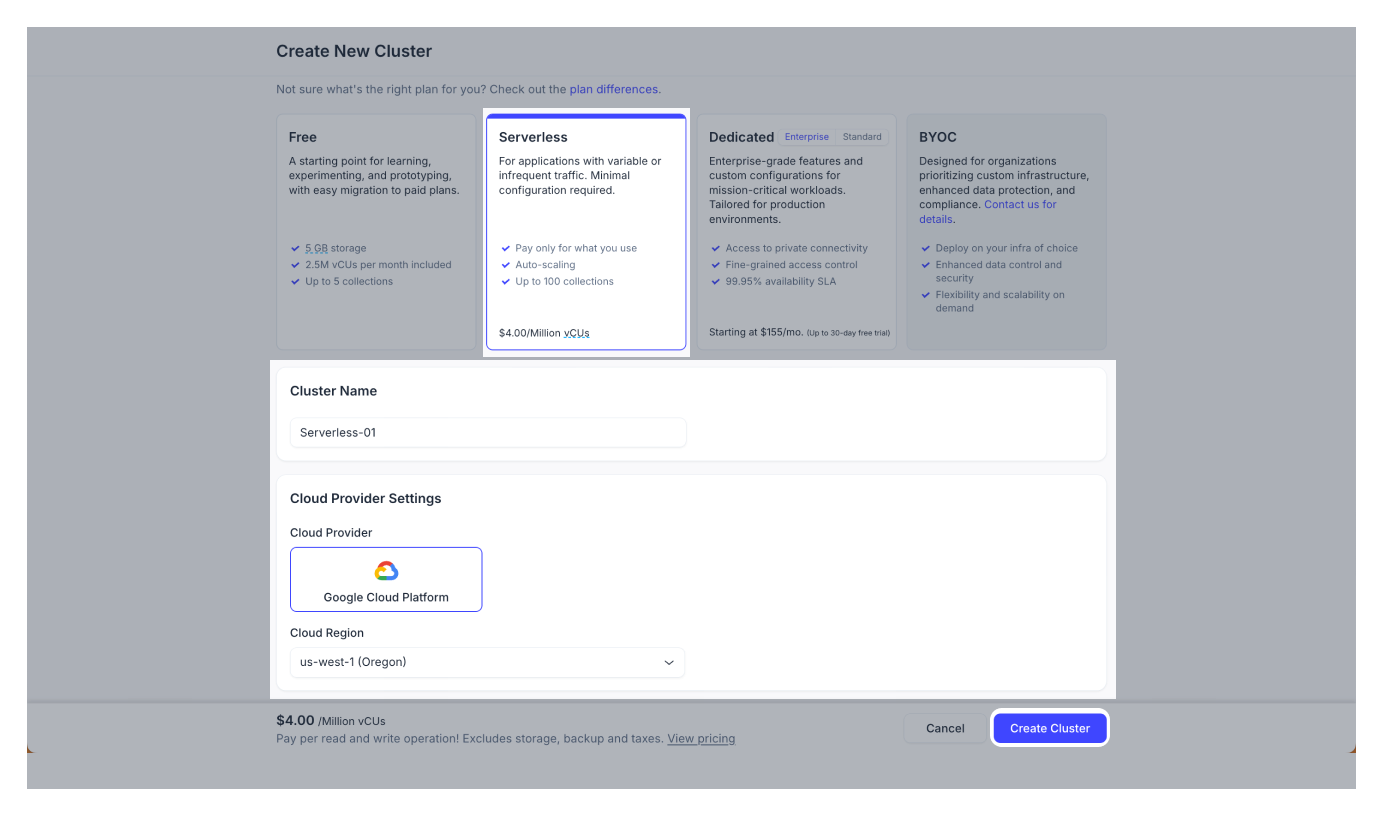Click the "Cloud Region" label
Screen dimensions: 1383x816
[327, 633]
